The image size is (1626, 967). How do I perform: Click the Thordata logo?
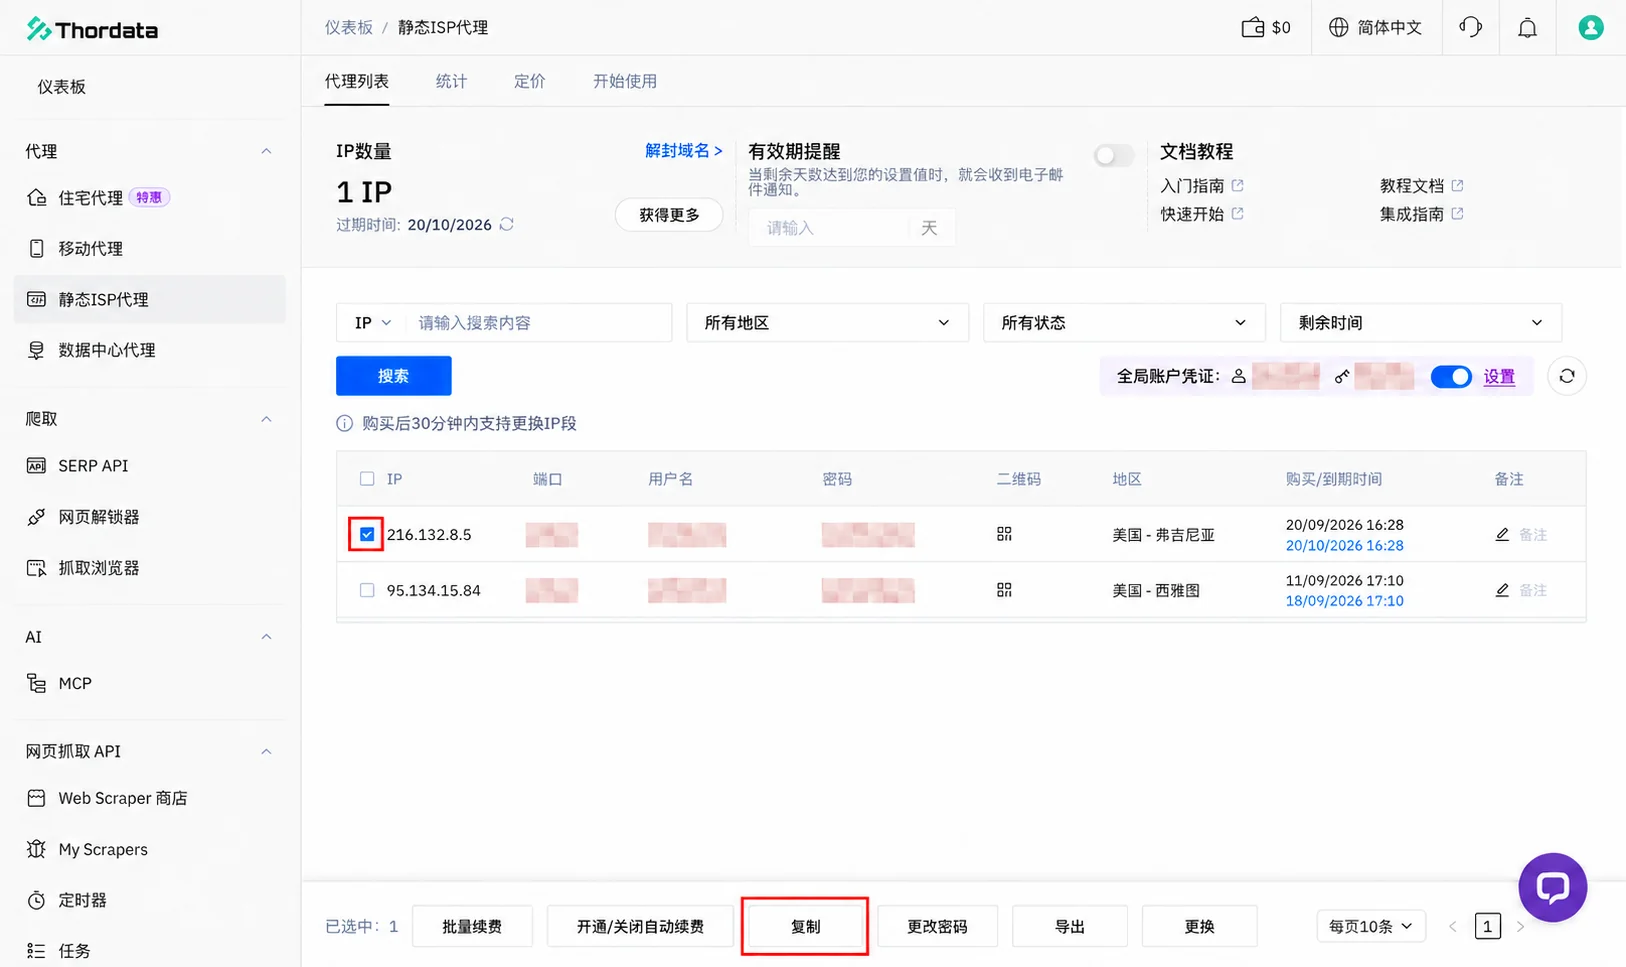(x=92, y=29)
